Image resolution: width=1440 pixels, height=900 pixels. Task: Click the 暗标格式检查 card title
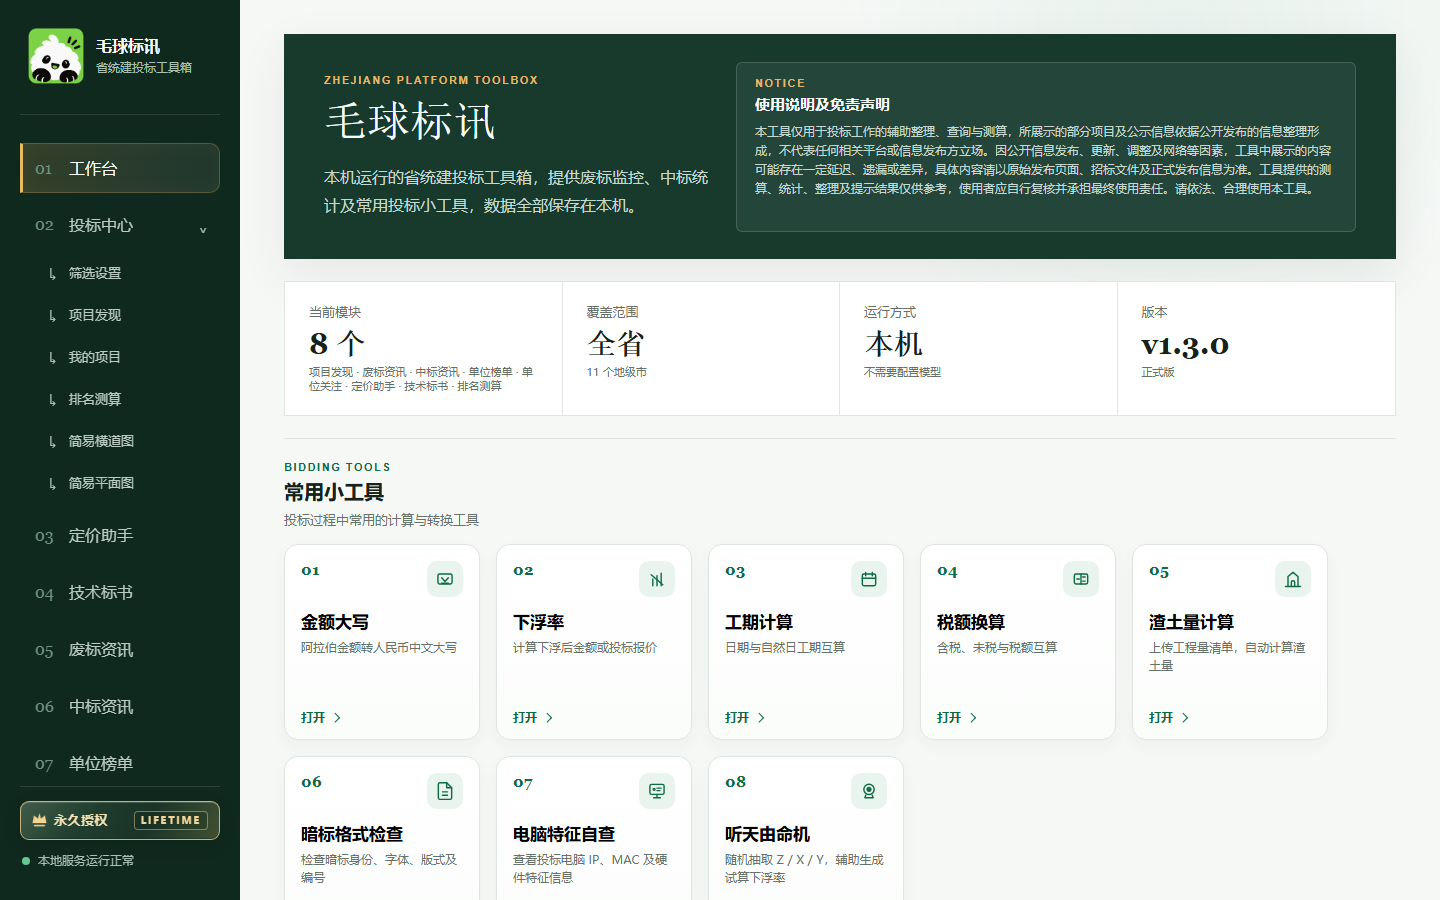pyautogui.click(x=352, y=834)
